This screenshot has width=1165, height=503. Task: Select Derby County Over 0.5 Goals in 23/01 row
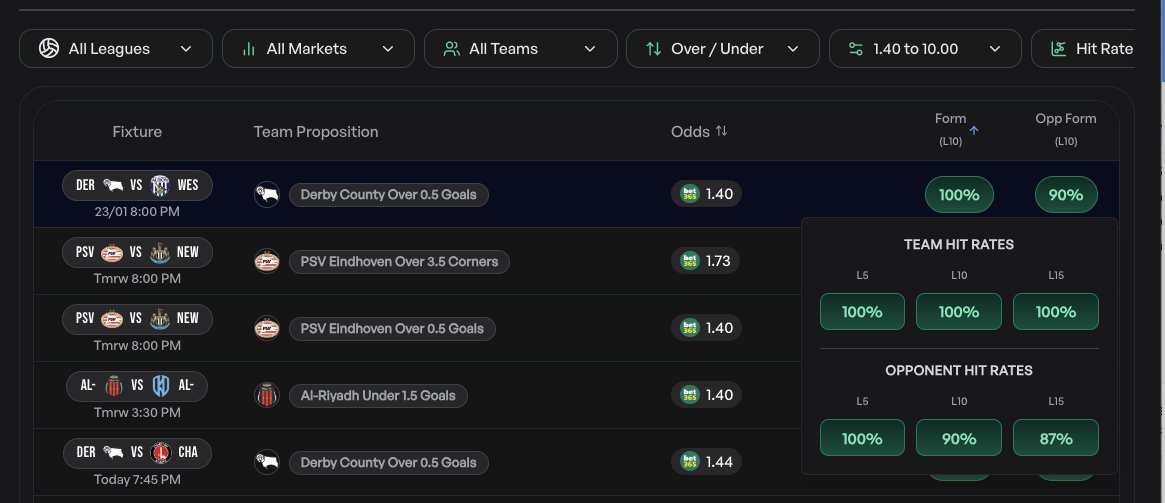[389, 195]
